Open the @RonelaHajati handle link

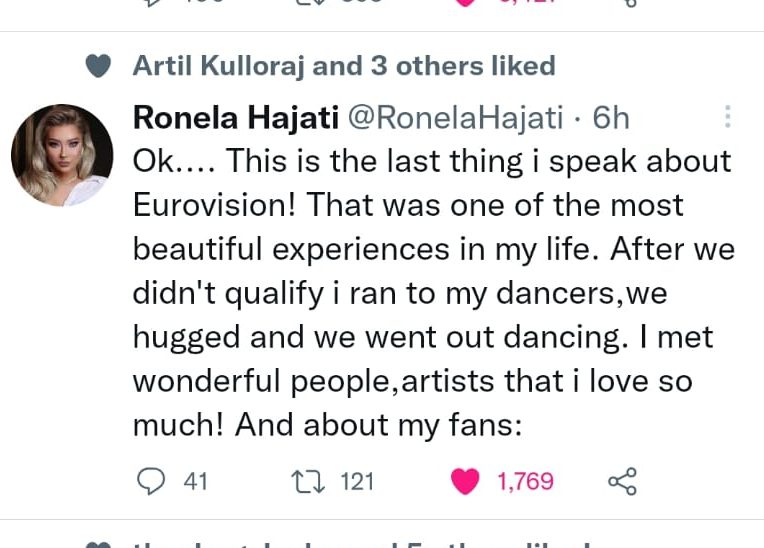(x=455, y=118)
